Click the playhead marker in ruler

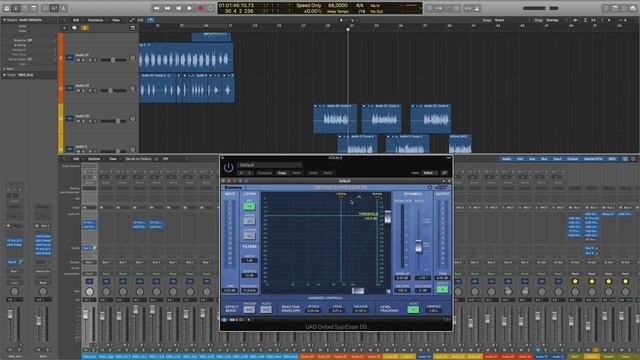pos(348,29)
